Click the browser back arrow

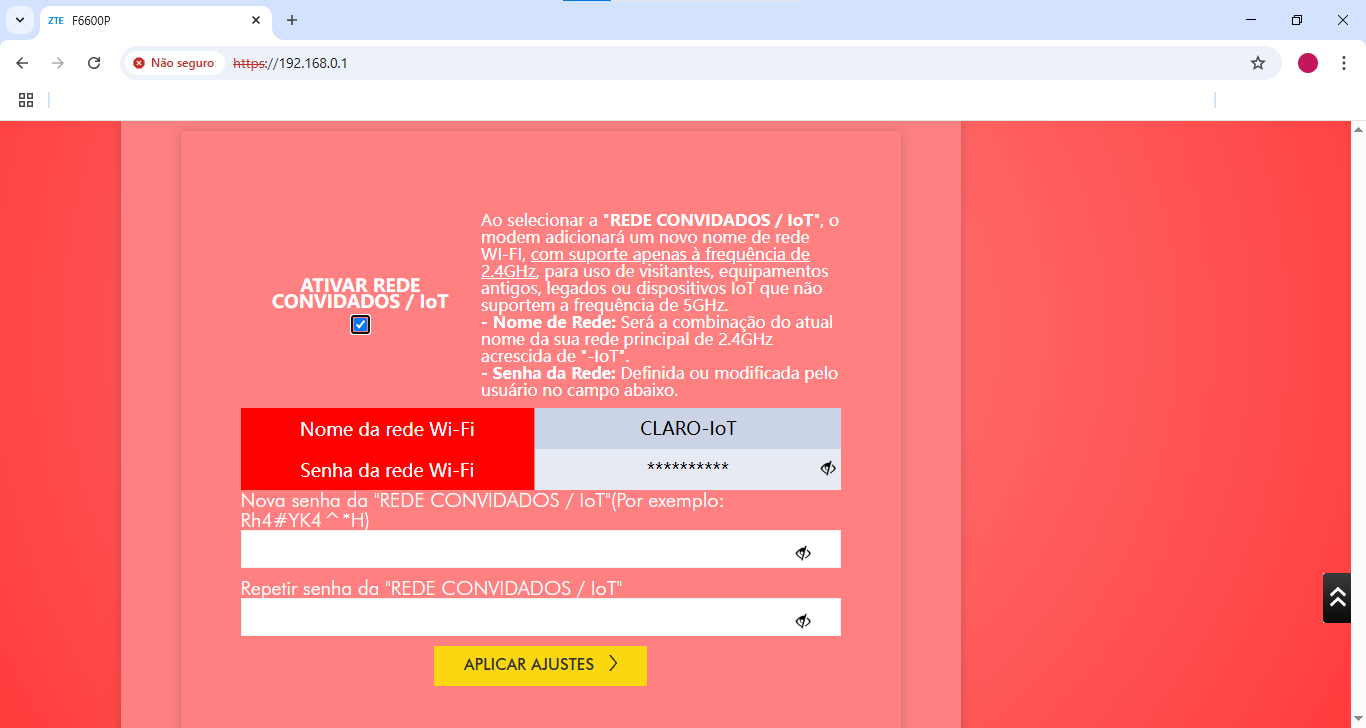tap(22, 63)
